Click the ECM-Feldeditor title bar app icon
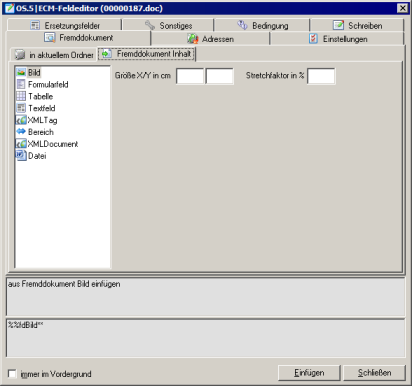 [10, 8]
